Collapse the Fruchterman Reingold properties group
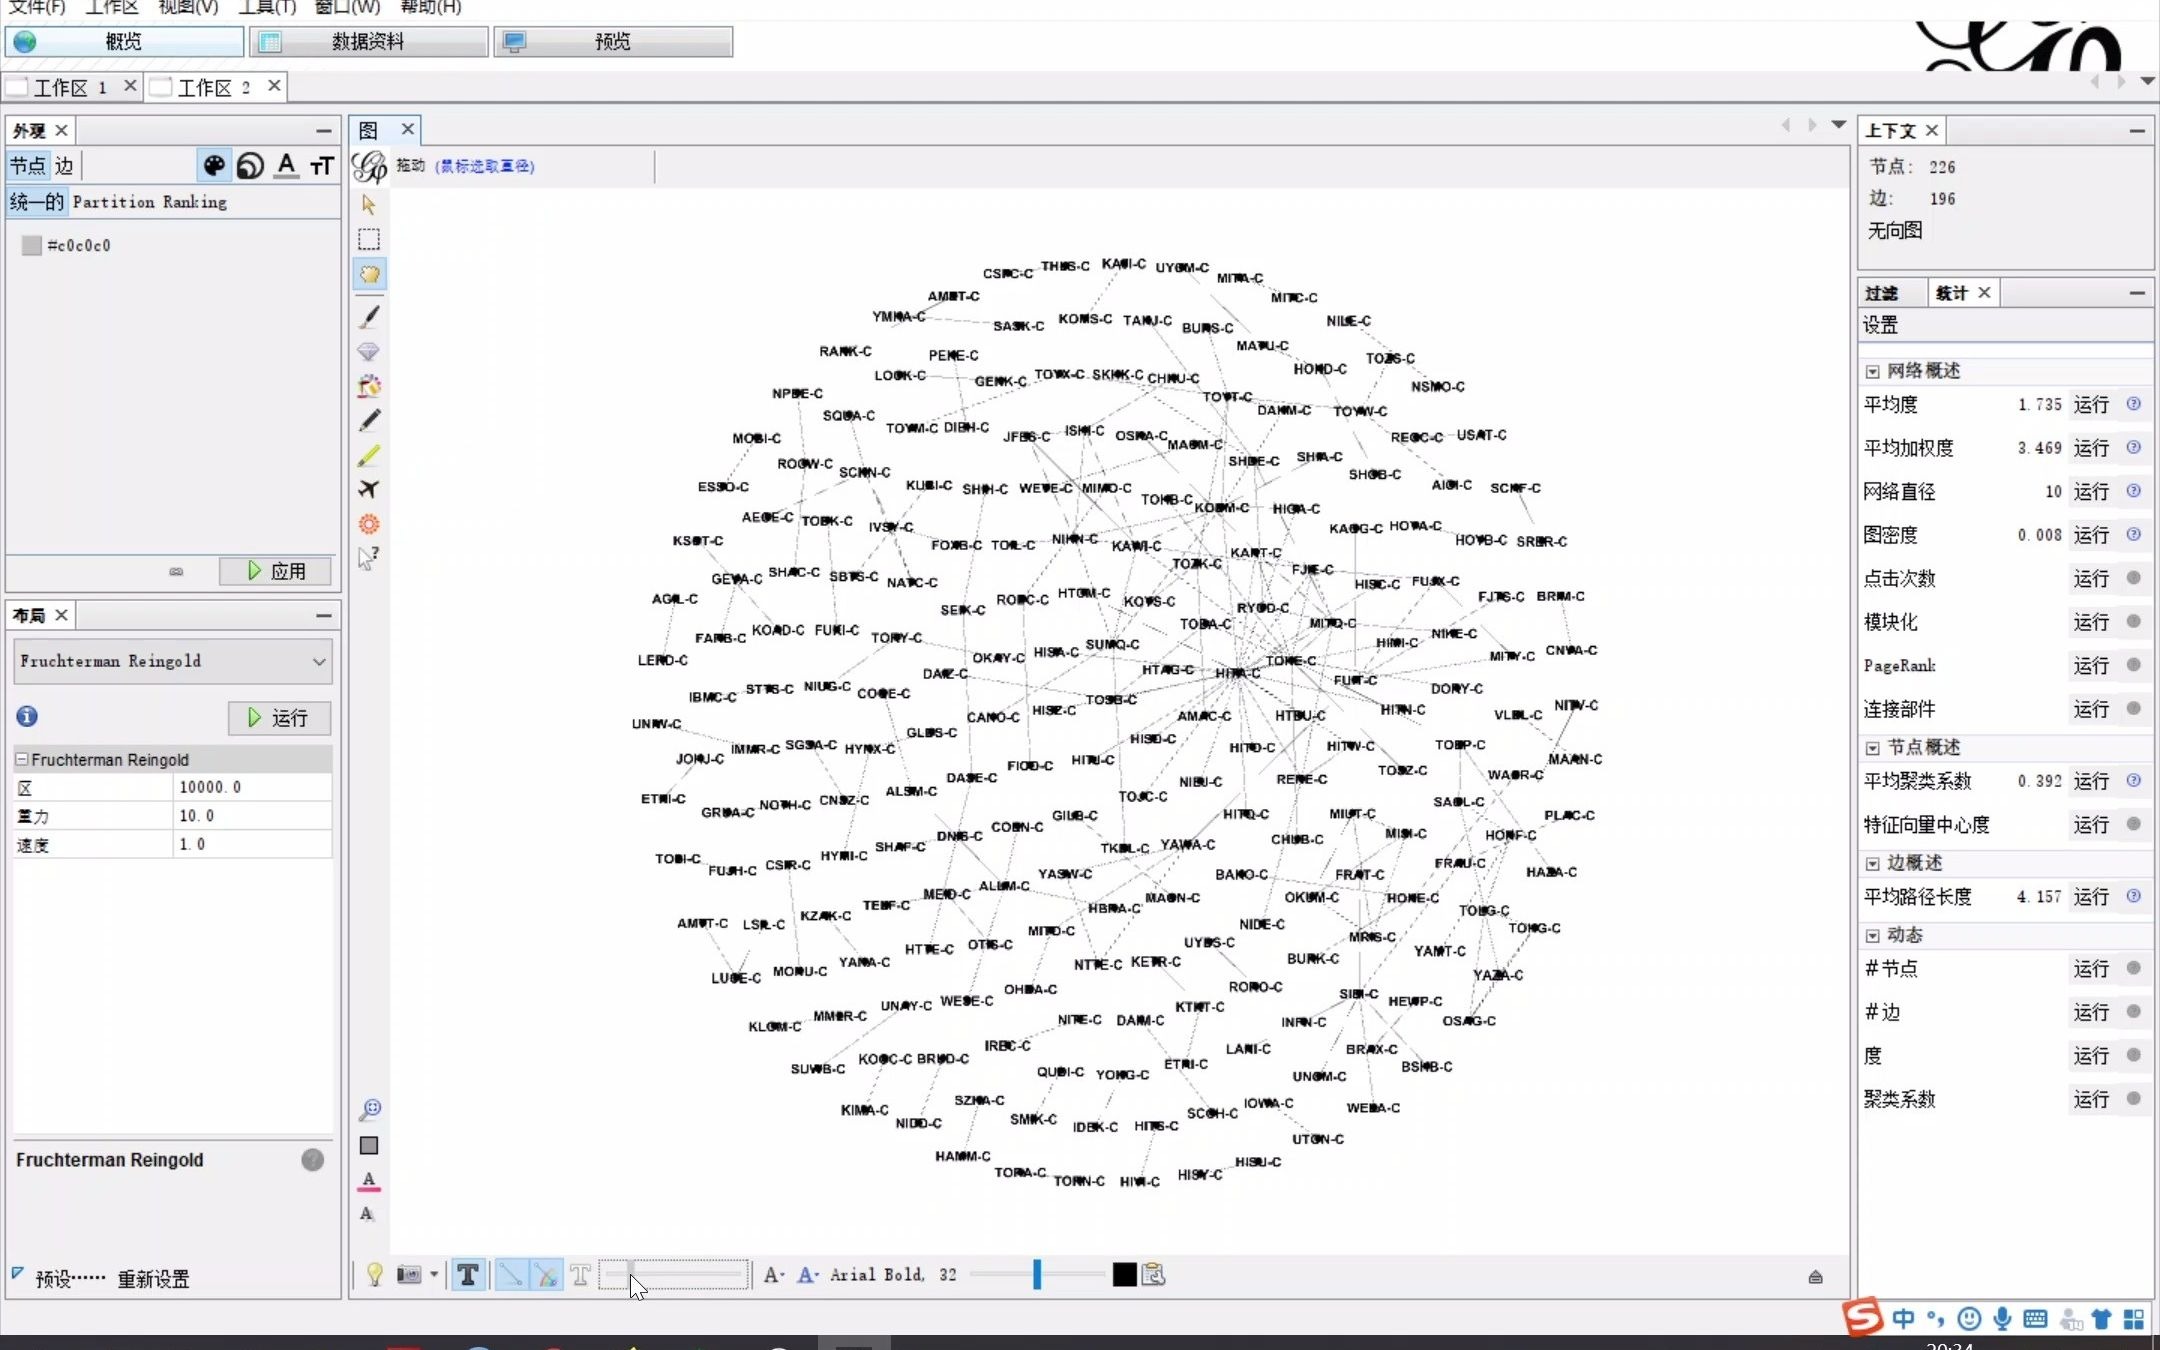2160x1350 pixels. [x=22, y=759]
